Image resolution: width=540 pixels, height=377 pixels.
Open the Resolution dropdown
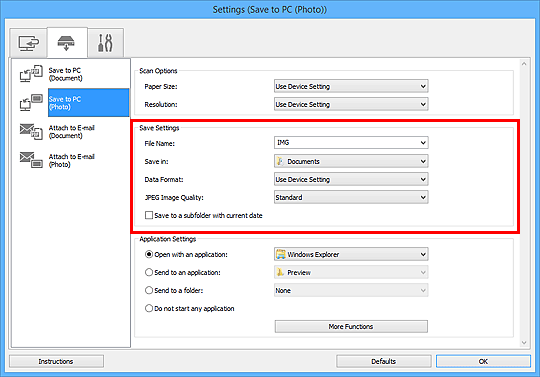coord(351,104)
